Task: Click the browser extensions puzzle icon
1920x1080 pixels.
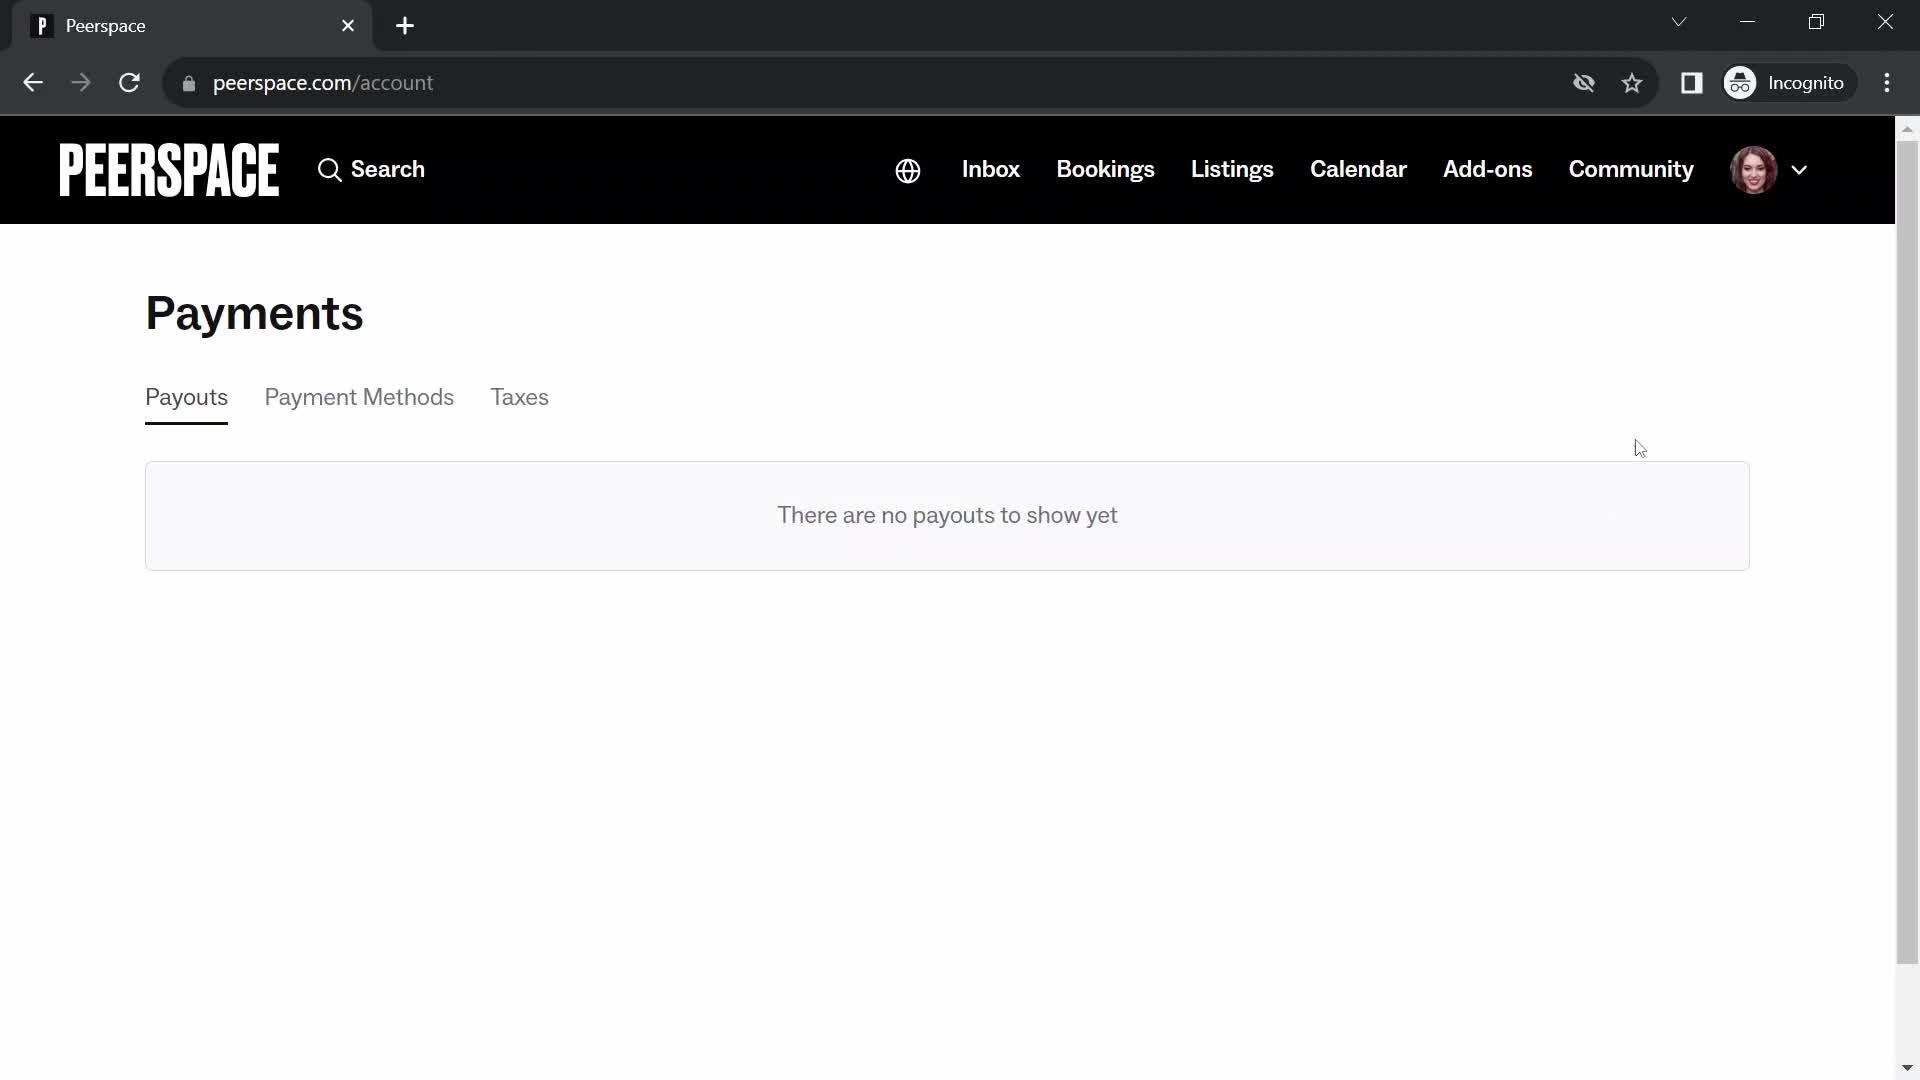Action: [1692, 83]
